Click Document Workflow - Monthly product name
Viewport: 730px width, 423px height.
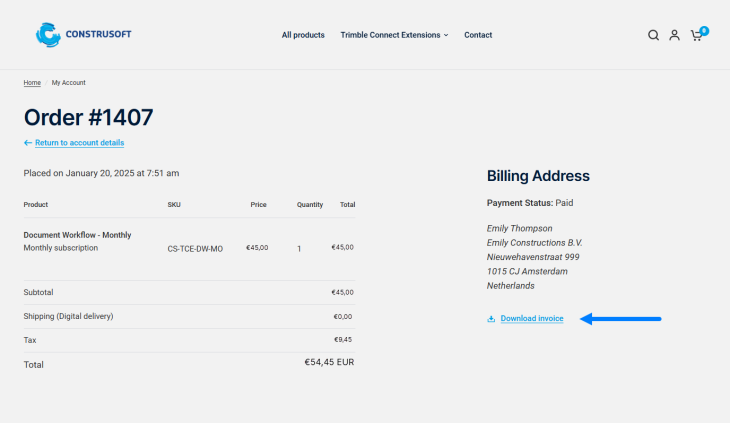(77, 235)
